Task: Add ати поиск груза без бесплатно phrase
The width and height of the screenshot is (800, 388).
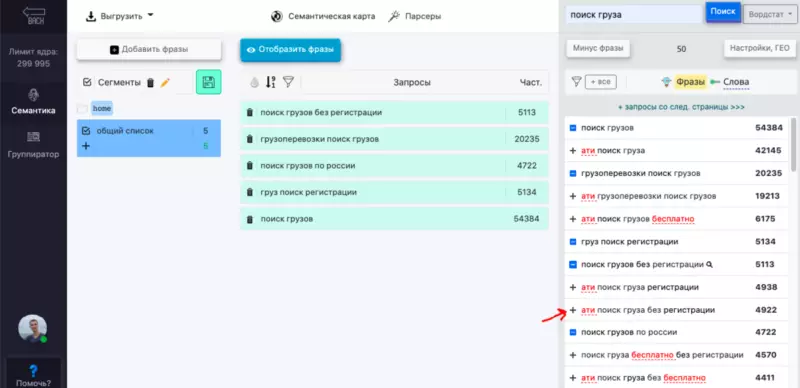Action: coord(572,378)
